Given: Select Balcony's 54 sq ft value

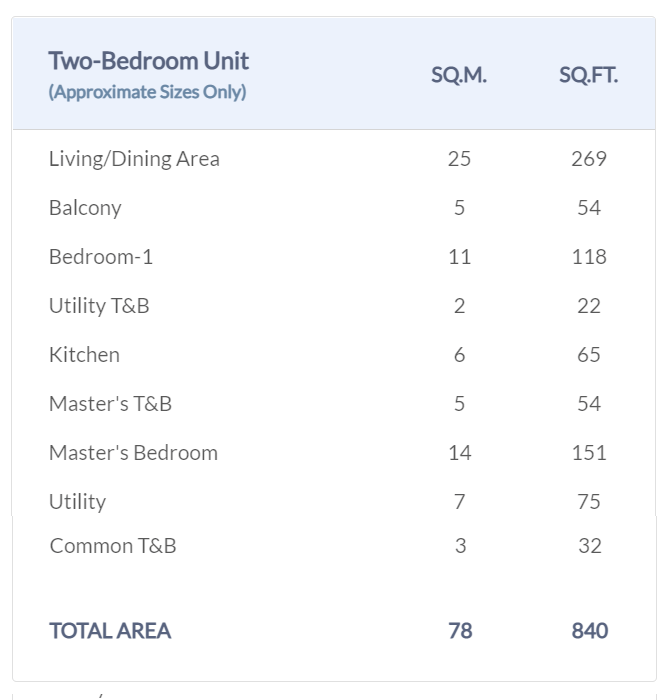Looking at the screenshot, I should [589, 208].
